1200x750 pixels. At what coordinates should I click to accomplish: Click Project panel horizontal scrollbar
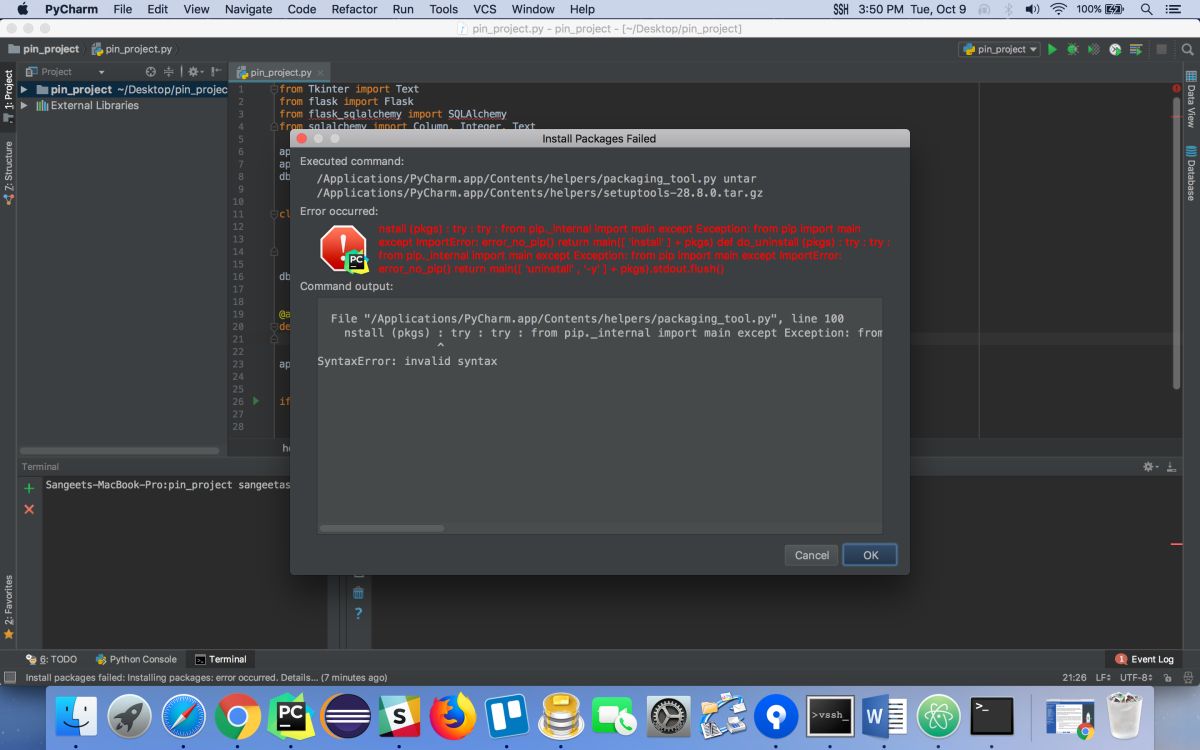coord(119,451)
